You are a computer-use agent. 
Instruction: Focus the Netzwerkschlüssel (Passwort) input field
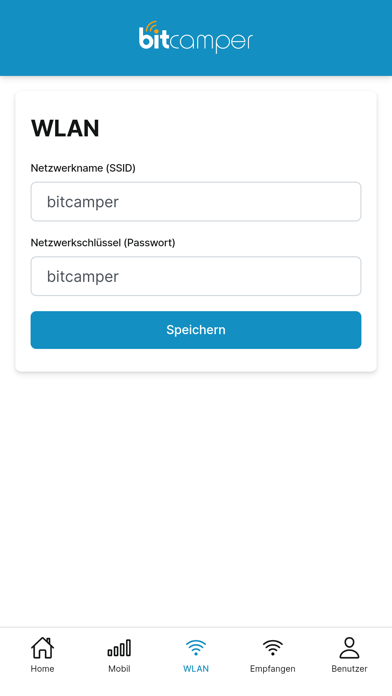pyautogui.click(x=196, y=276)
